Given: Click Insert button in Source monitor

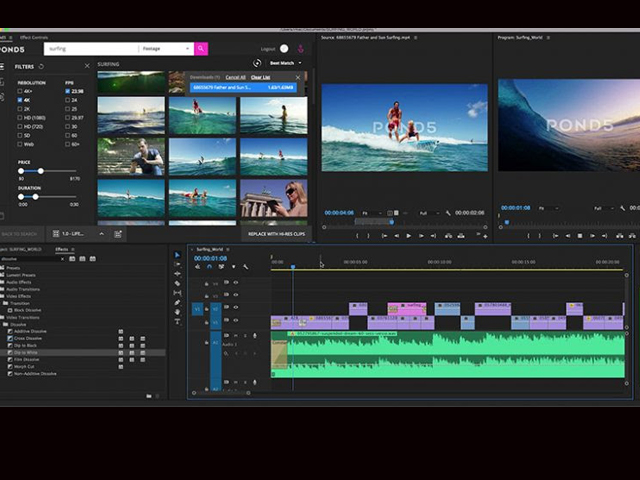Looking at the screenshot, I should 448,236.
